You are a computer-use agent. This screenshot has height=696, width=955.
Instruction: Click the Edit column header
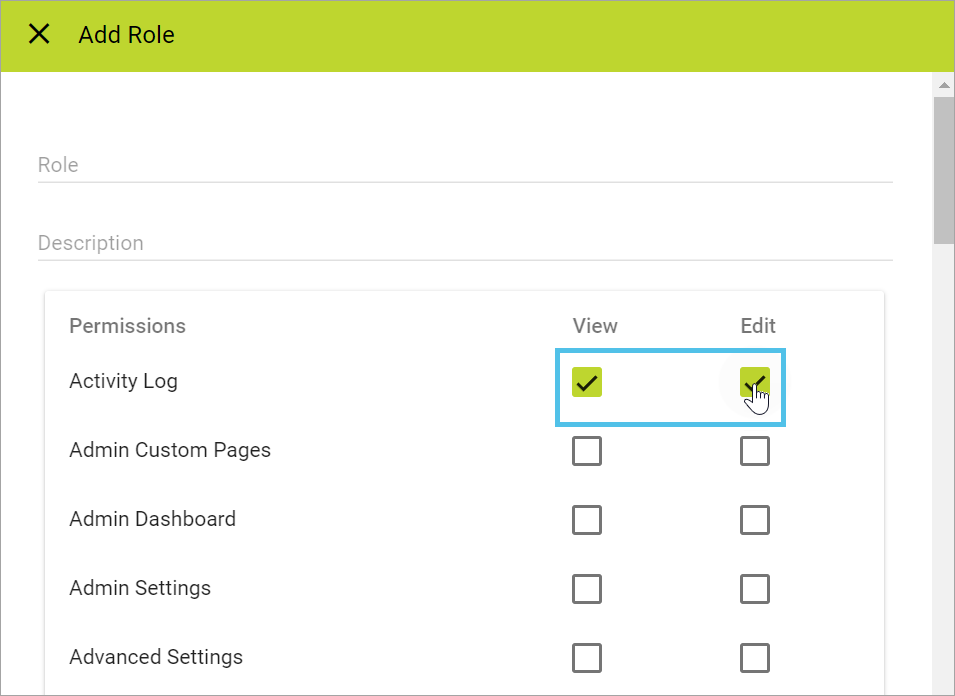(x=757, y=325)
